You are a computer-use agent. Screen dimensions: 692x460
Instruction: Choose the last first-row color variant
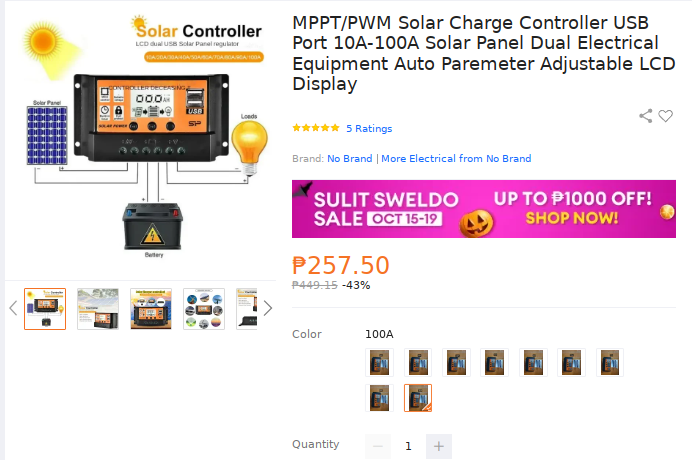[610, 362]
